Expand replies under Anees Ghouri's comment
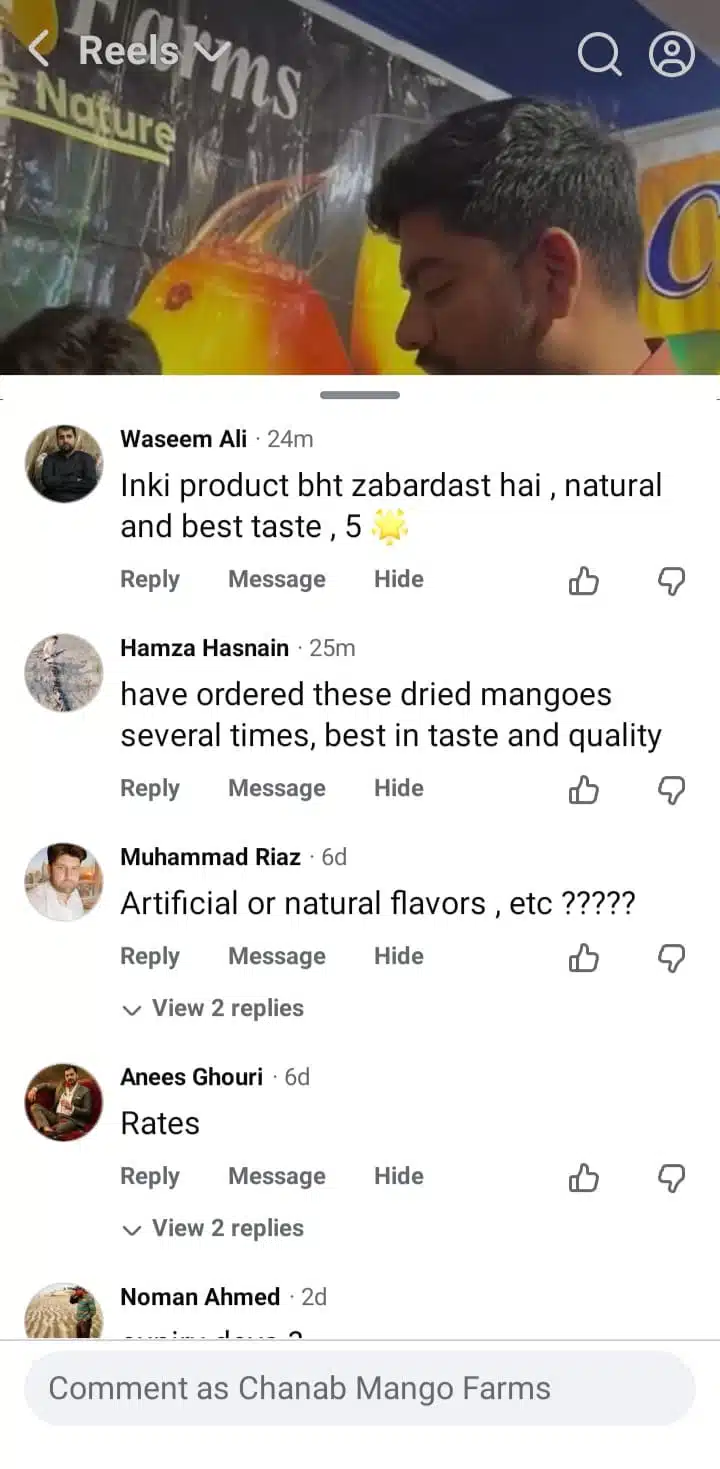 coord(213,1228)
